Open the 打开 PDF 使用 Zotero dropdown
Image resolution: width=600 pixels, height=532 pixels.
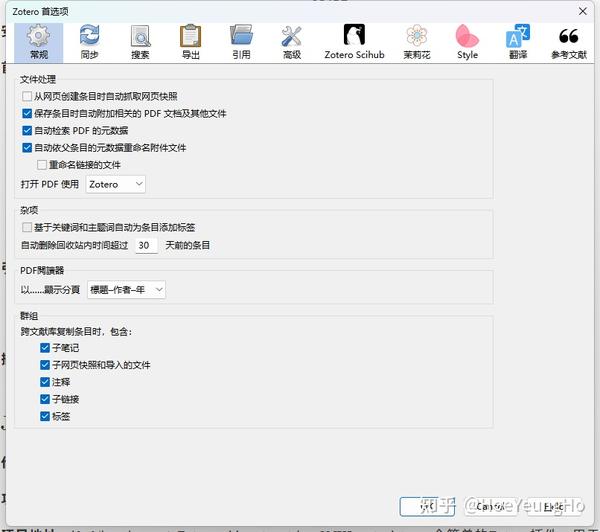pos(116,184)
